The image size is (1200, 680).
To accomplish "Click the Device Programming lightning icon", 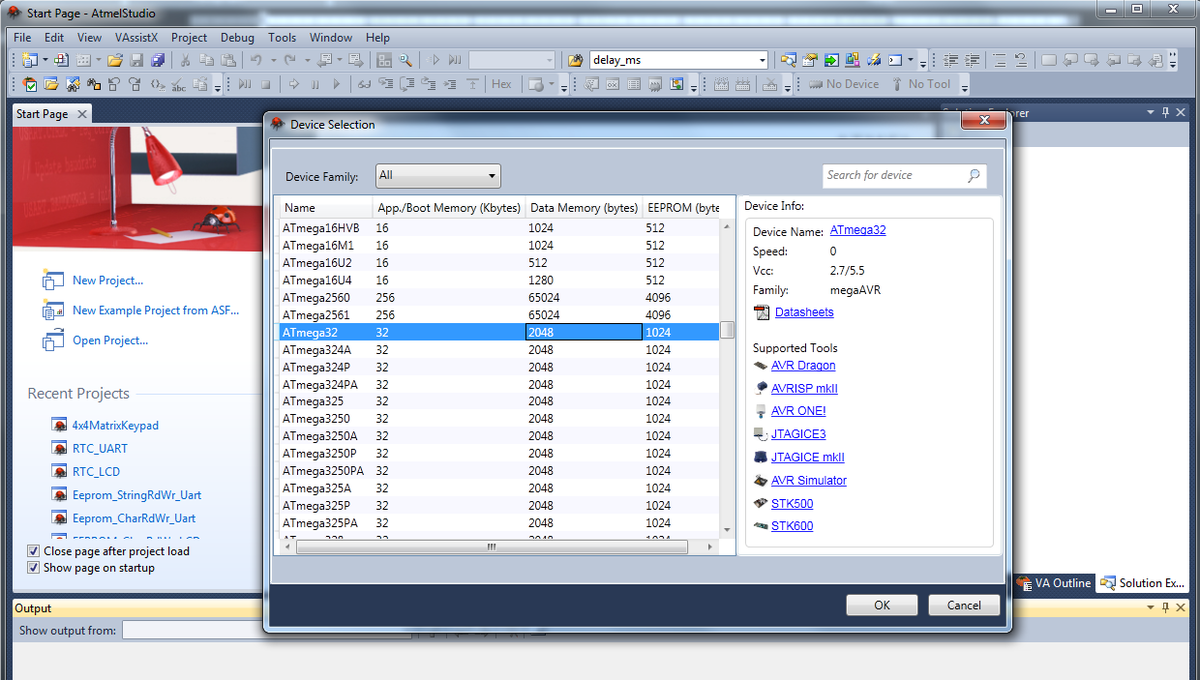I will 874,60.
